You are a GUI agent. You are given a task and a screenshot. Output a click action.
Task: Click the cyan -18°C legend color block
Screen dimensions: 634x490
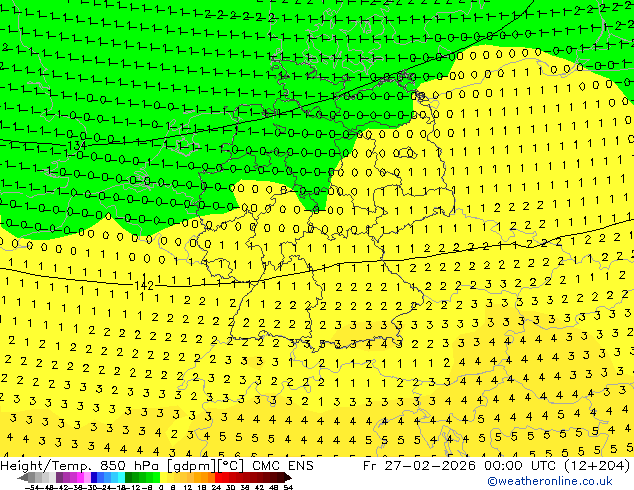[x=121, y=477]
